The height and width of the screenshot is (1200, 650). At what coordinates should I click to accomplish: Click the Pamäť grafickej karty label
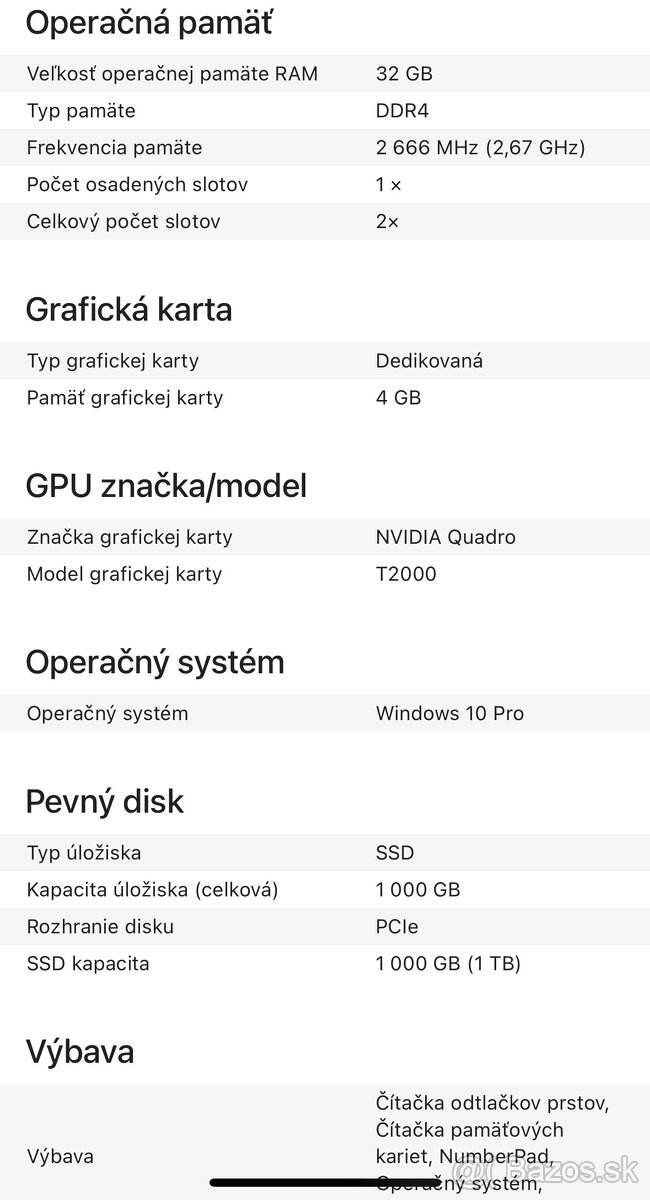(125, 397)
